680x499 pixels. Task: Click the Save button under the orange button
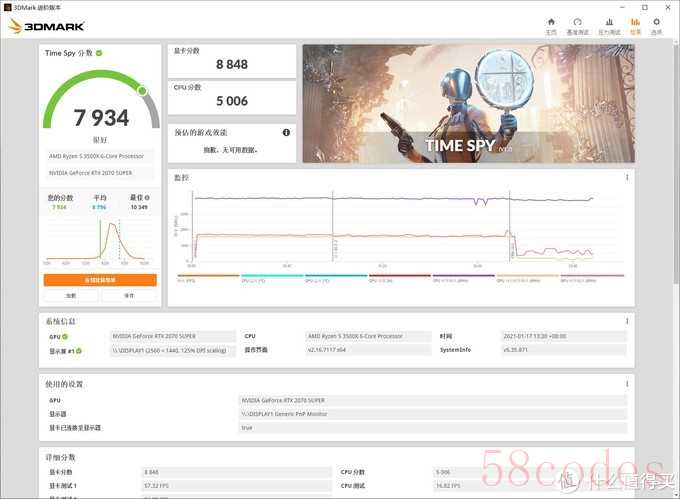pos(129,296)
